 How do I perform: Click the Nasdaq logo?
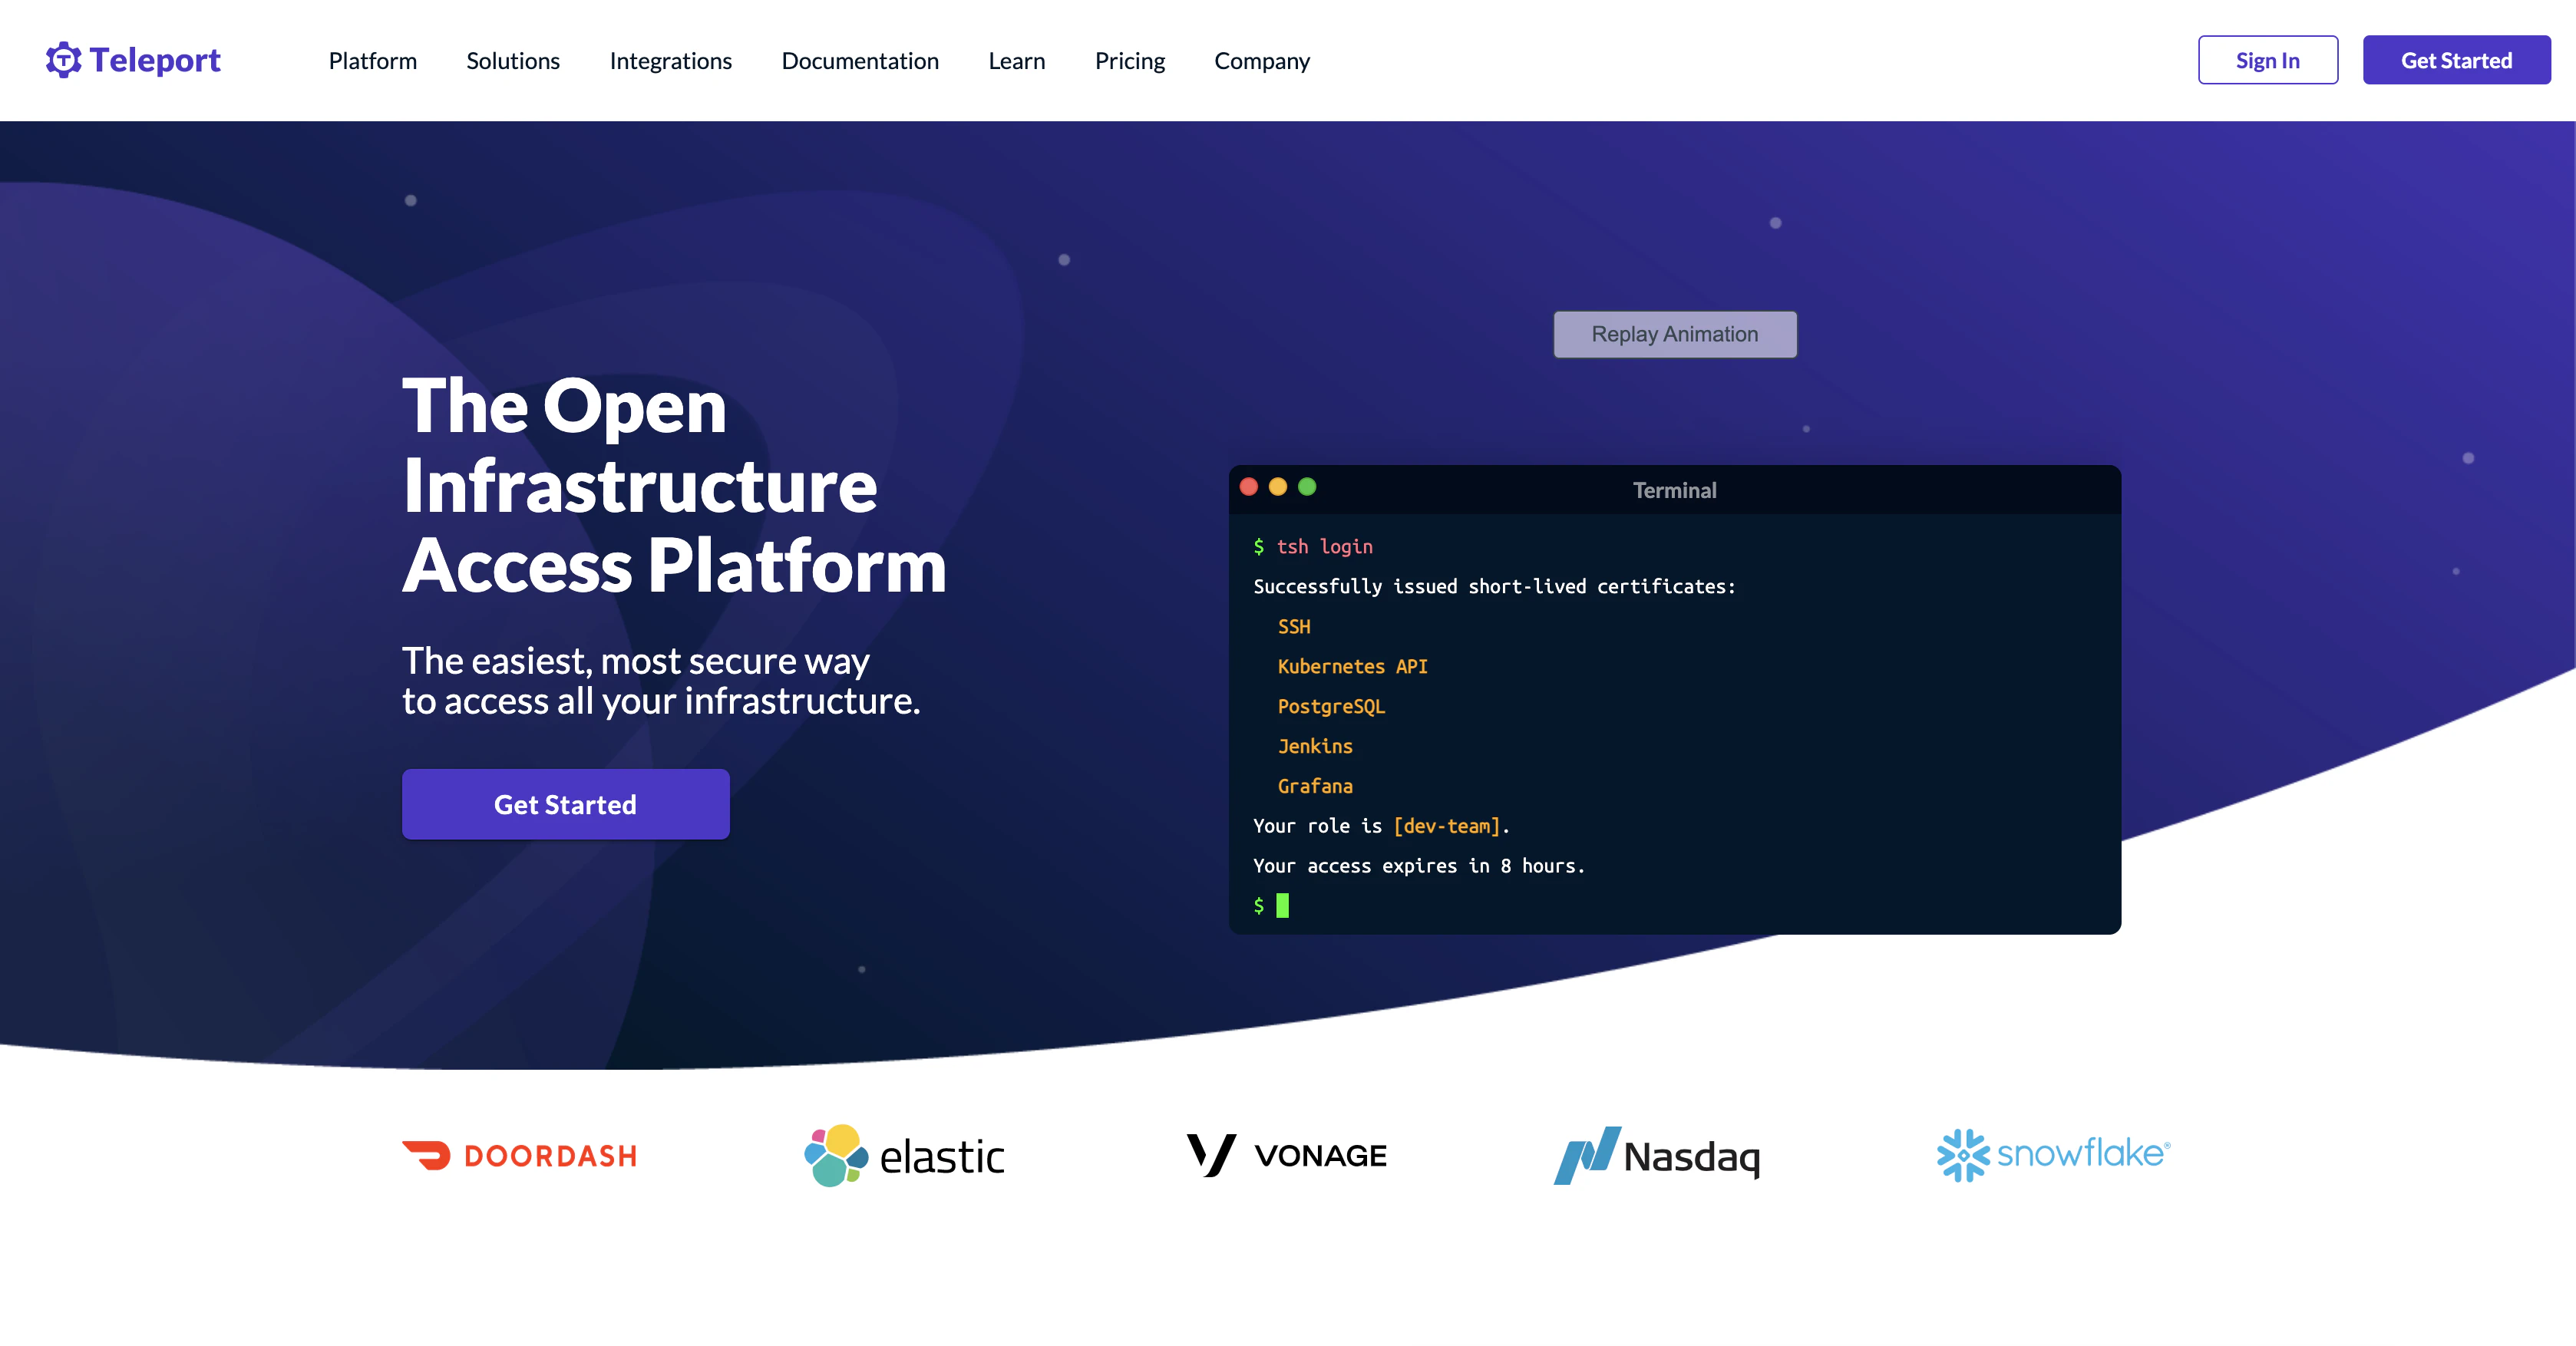(x=1657, y=1155)
